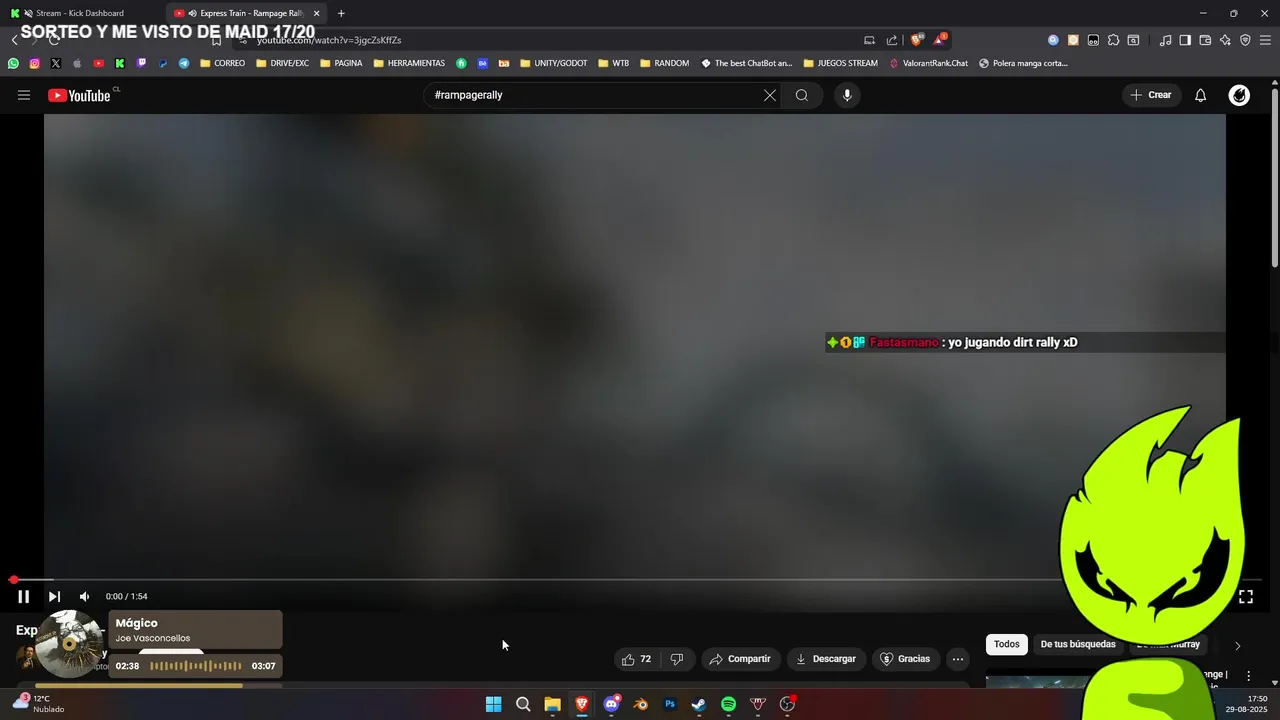Image resolution: width=1280 pixels, height=720 pixels.
Task: Send a Gracias super thanks
Action: click(904, 659)
